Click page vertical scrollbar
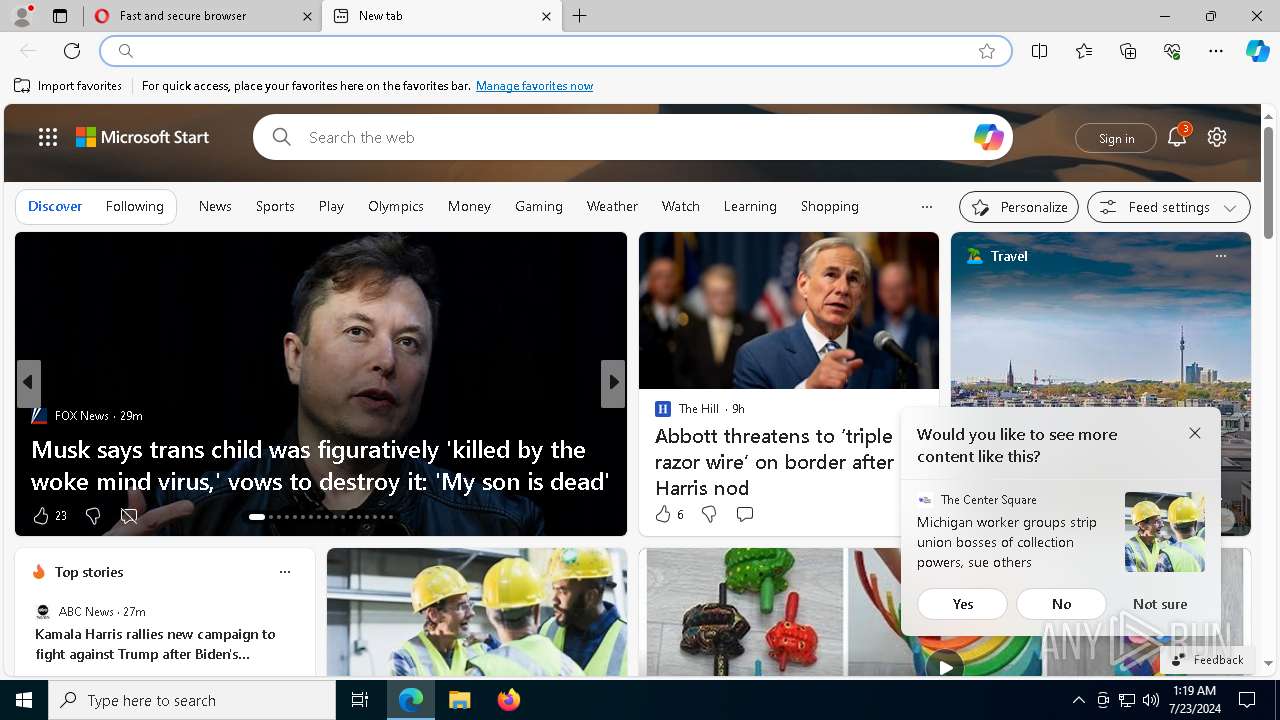Screen dimensions: 1280x720 (x=1268, y=182)
